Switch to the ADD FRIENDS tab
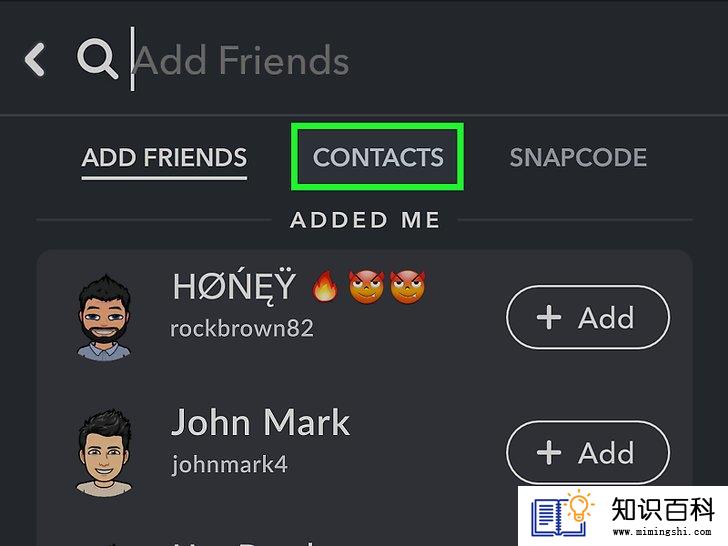728x546 pixels. [x=164, y=158]
